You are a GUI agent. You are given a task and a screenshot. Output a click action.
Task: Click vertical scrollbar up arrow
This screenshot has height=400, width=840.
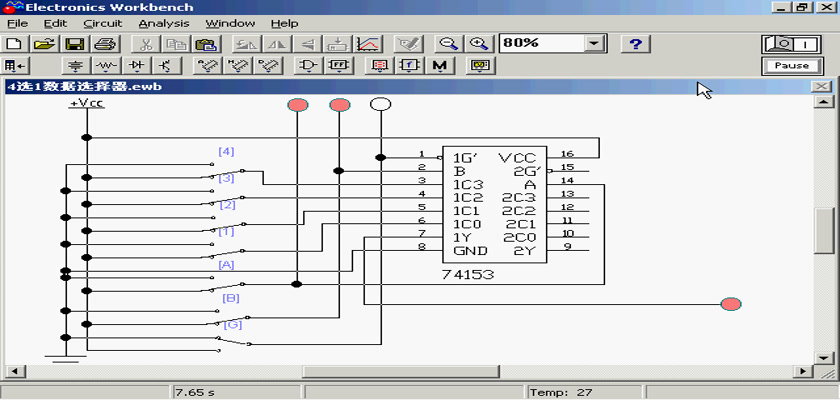click(x=823, y=102)
